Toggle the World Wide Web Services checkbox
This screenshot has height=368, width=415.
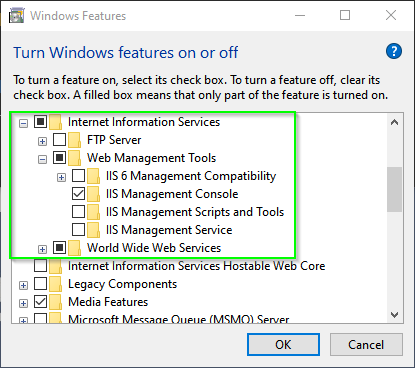pyautogui.click(x=59, y=248)
